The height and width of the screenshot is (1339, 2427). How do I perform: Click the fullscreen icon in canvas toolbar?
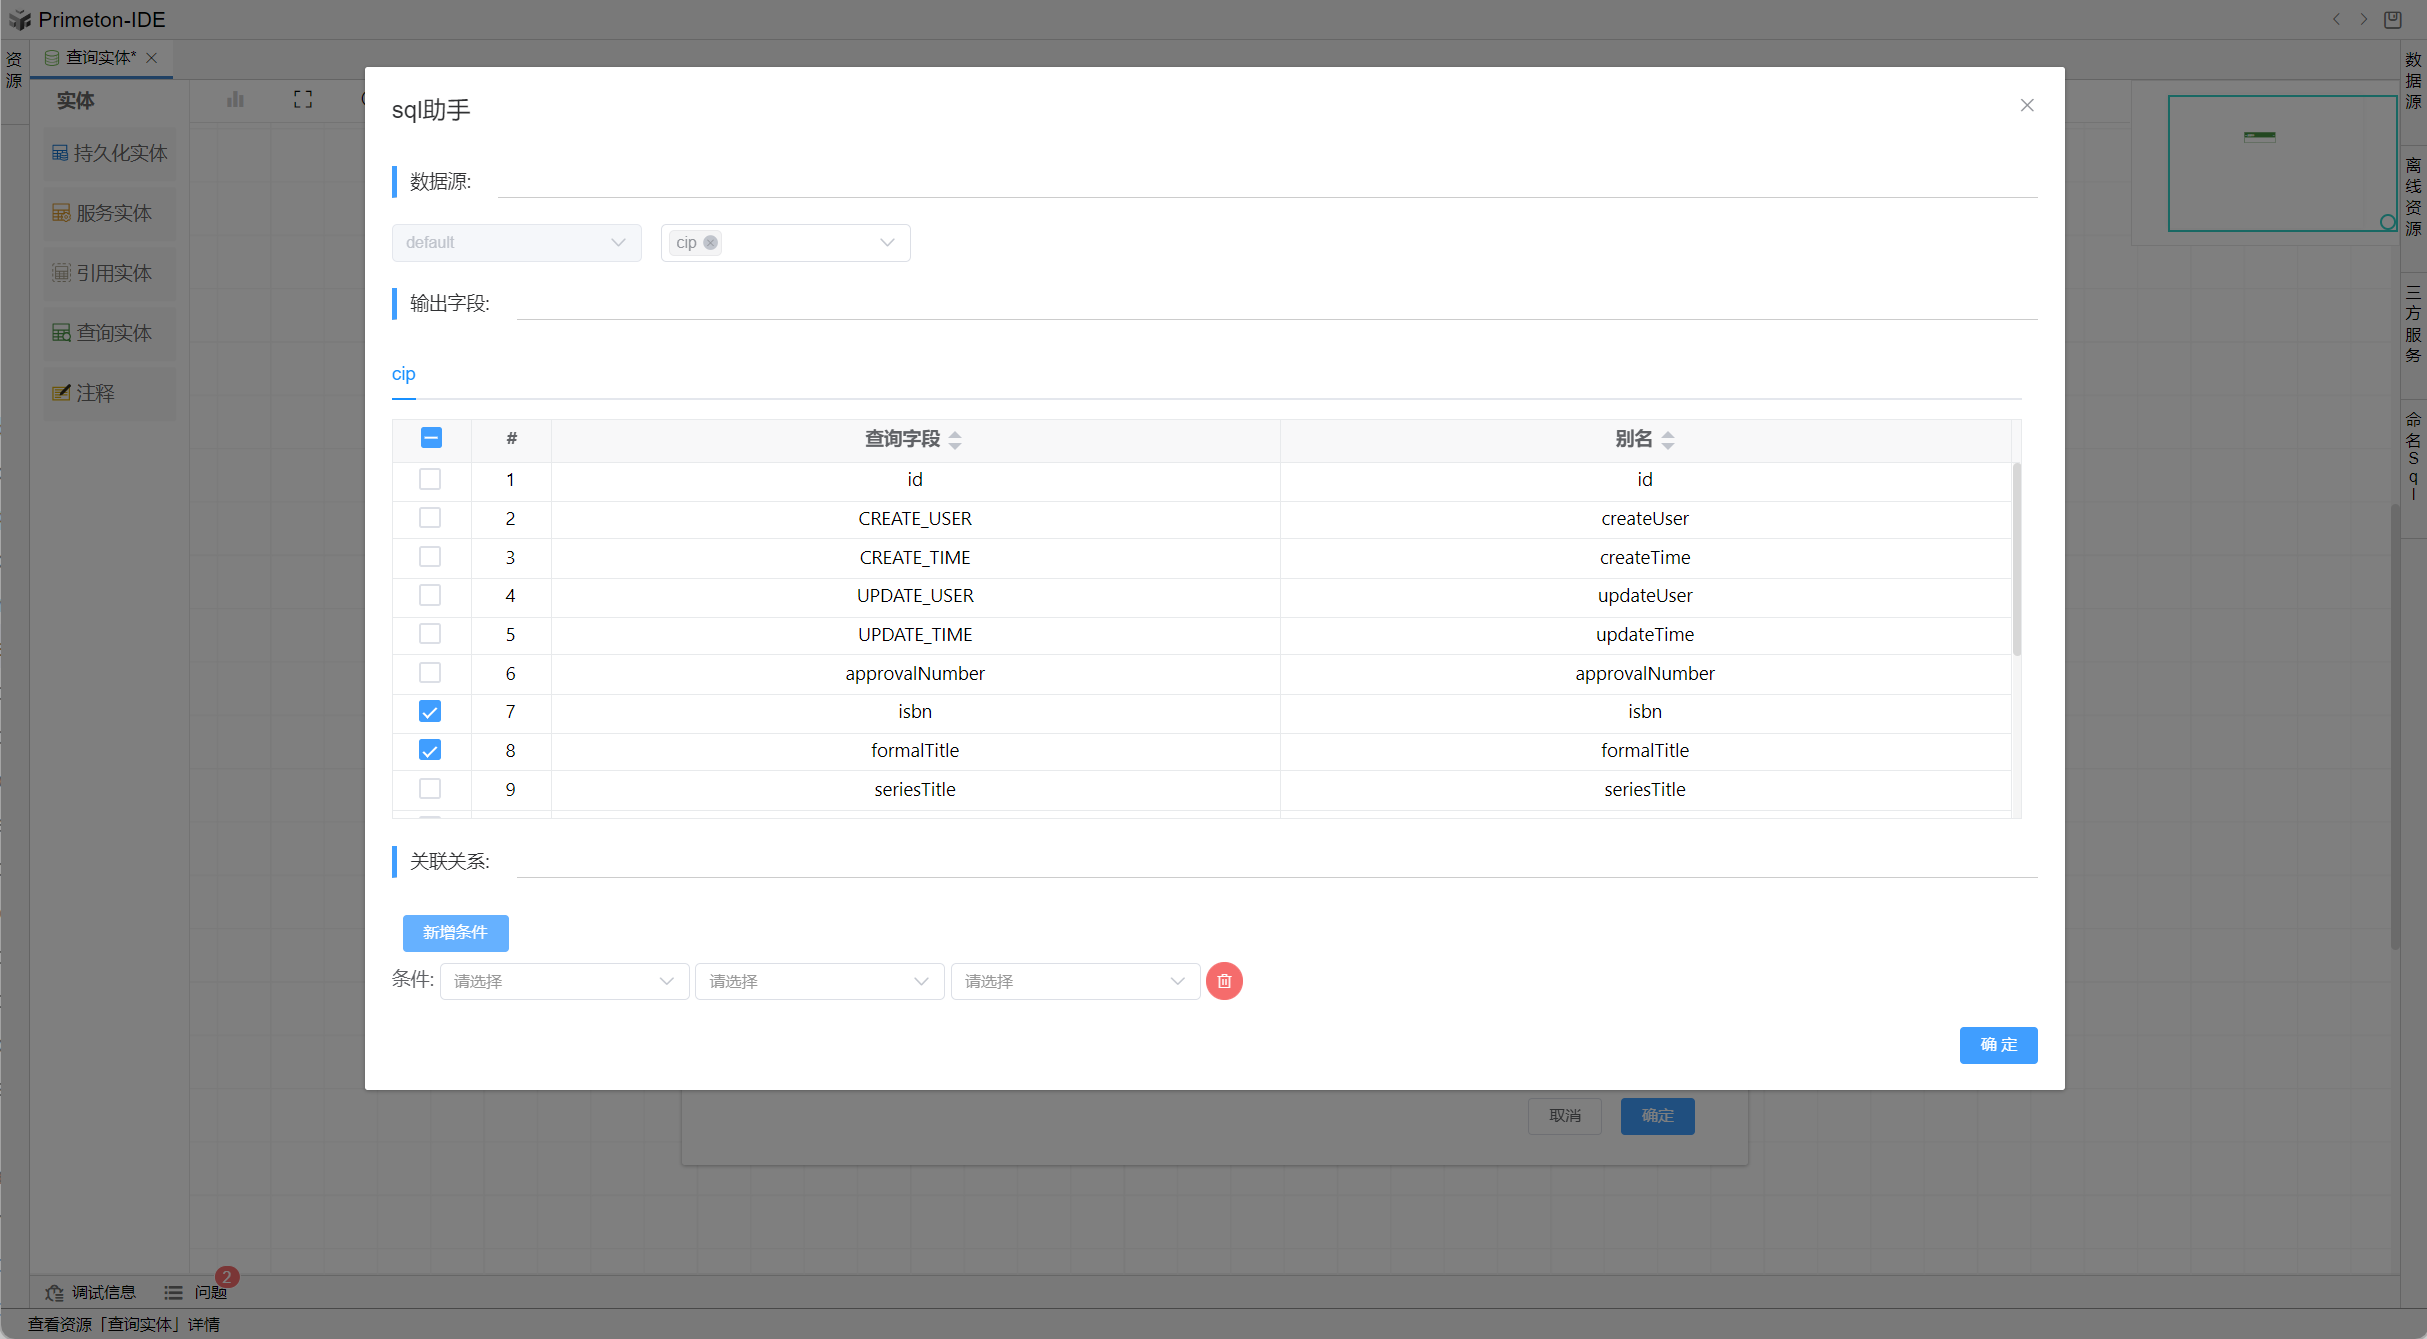[x=303, y=99]
